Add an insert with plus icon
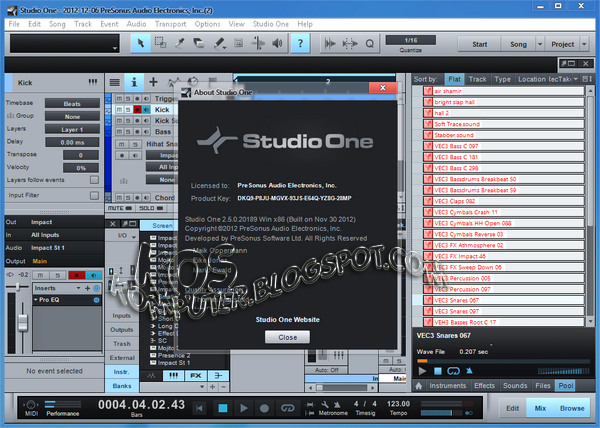600x428 pixels. click(88, 288)
